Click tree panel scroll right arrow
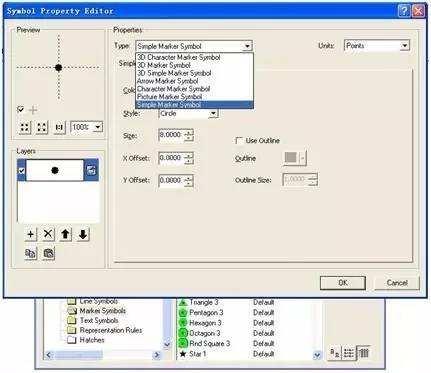The width and height of the screenshot is (431, 373). tap(156, 355)
